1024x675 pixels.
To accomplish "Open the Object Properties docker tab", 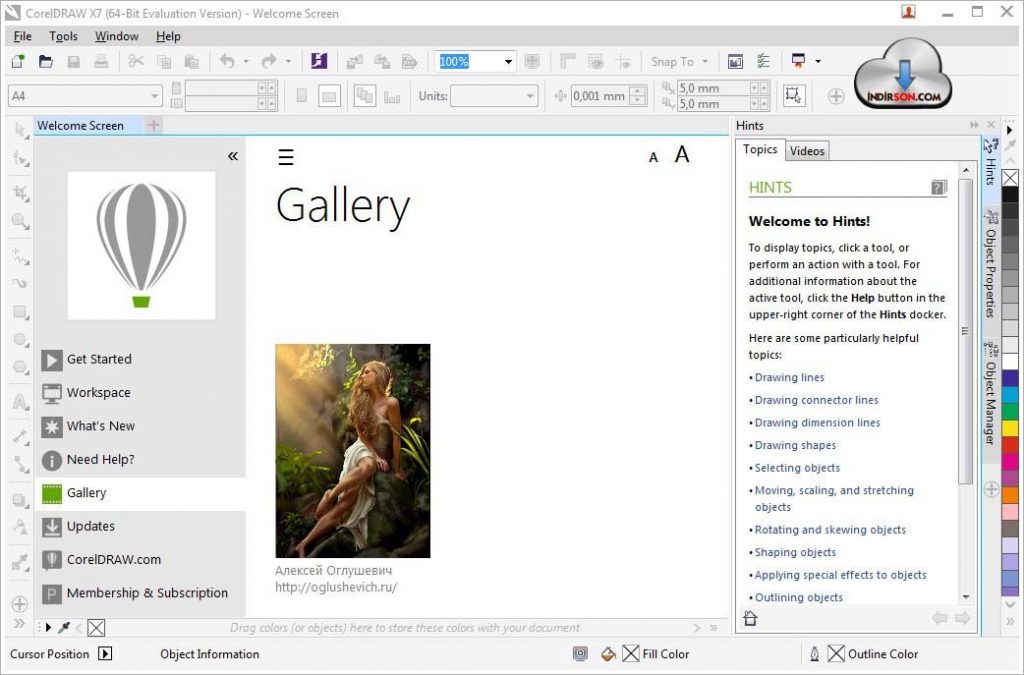I will click(990, 264).
